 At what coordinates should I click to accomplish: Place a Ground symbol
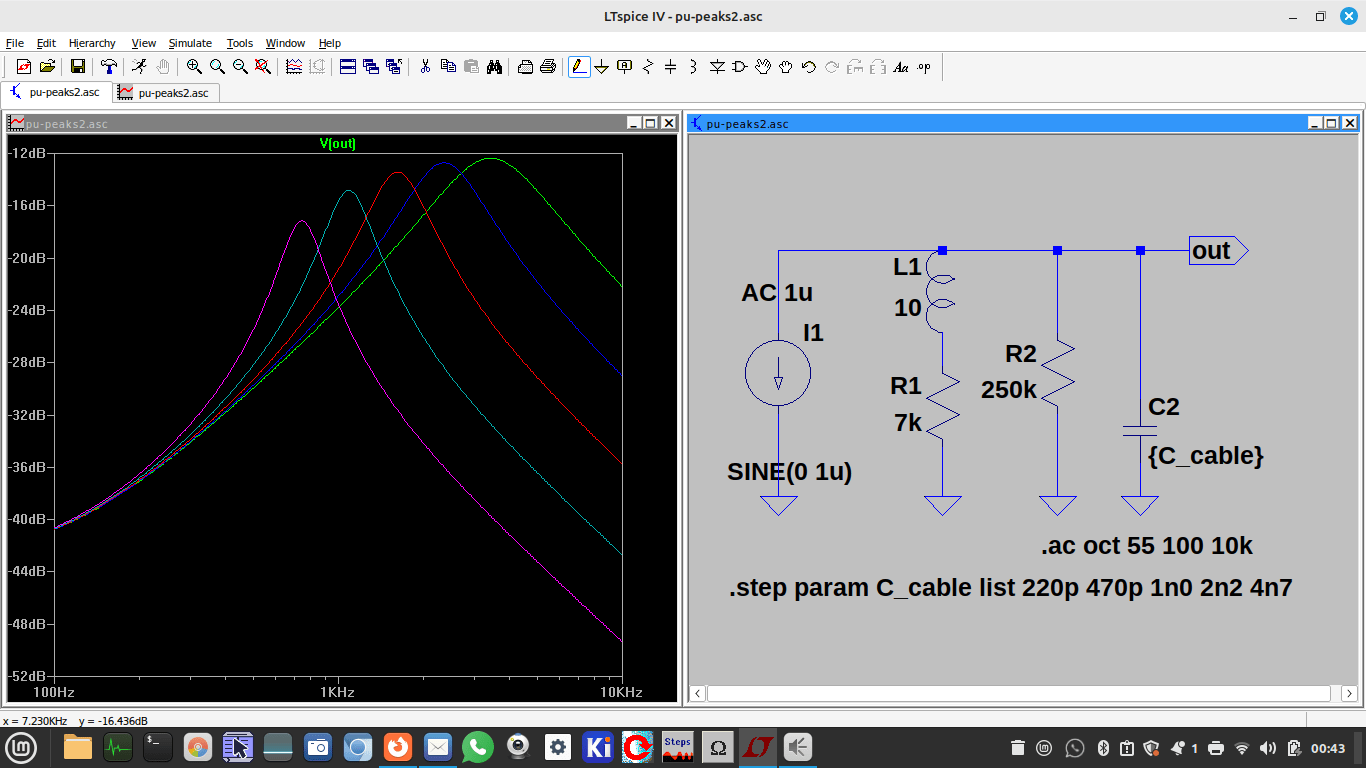602,67
